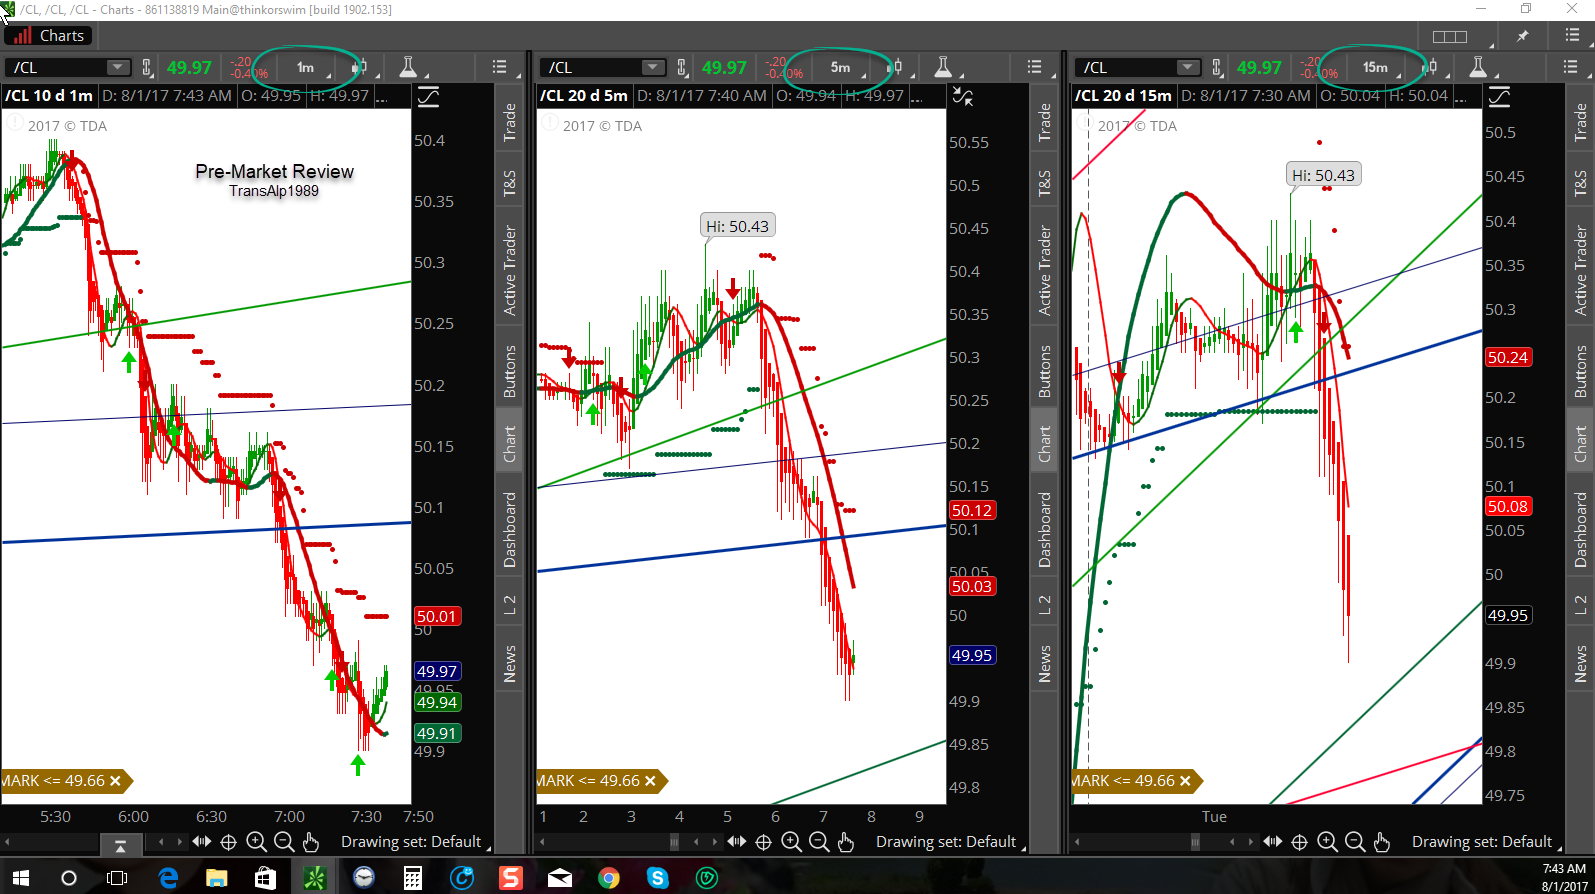Click the crosshair target on 1m chart
This screenshot has height=894, width=1595.
point(228,842)
